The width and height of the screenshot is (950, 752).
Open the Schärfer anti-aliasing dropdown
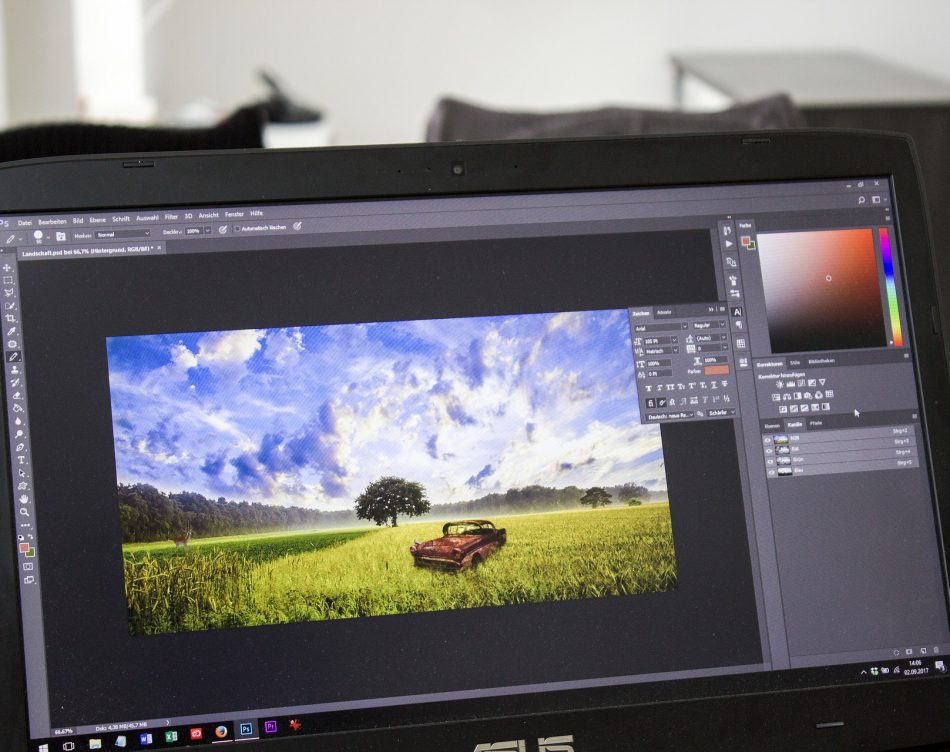722,413
